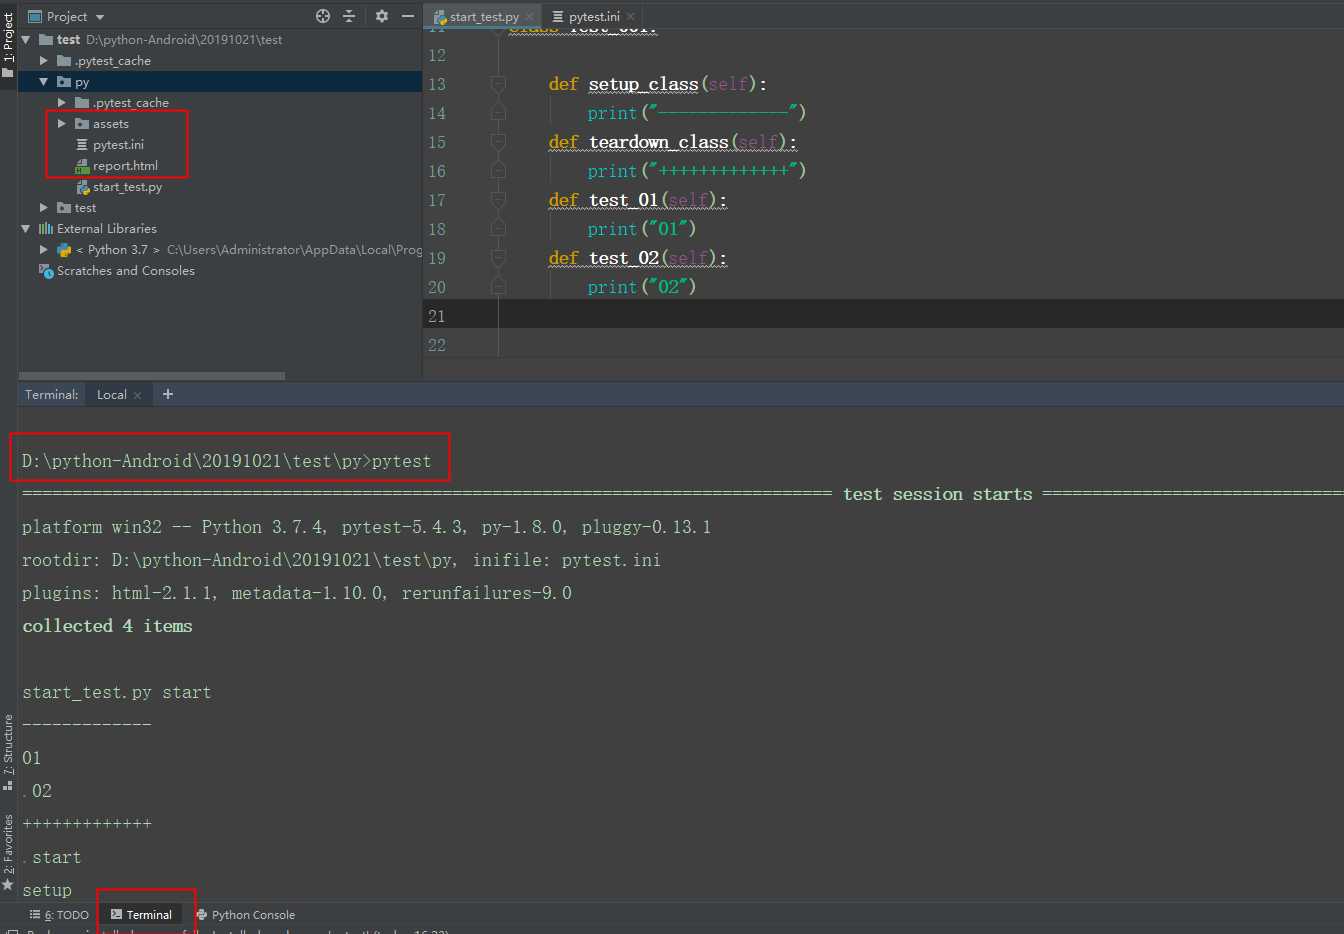The height and width of the screenshot is (934, 1344).
Task: Close the start_test.py tab
Action: coord(530,17)
